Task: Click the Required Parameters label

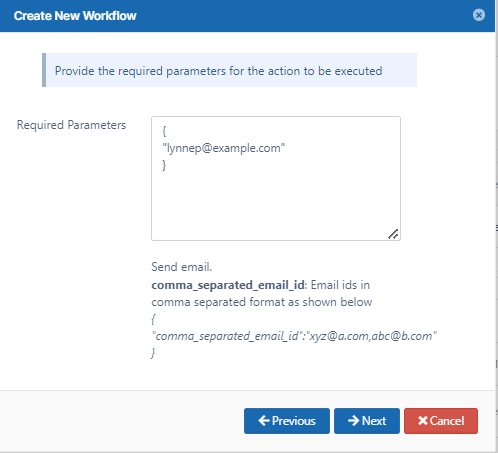Action: tap(71, 125)
